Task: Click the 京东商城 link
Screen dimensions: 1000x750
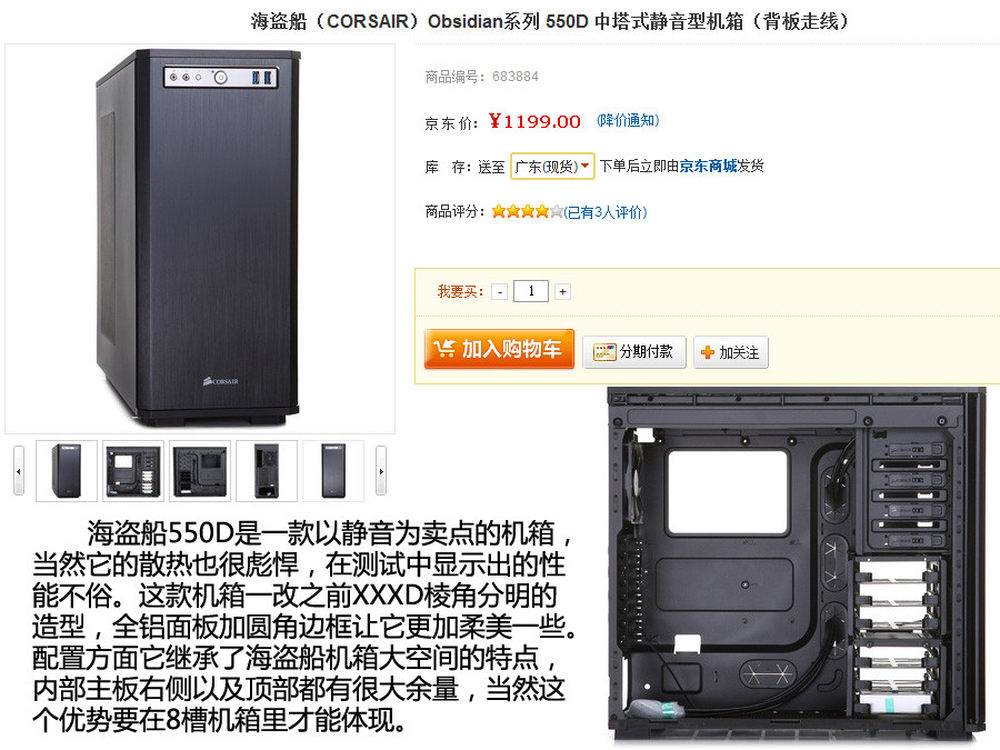Action: [708, 166]
